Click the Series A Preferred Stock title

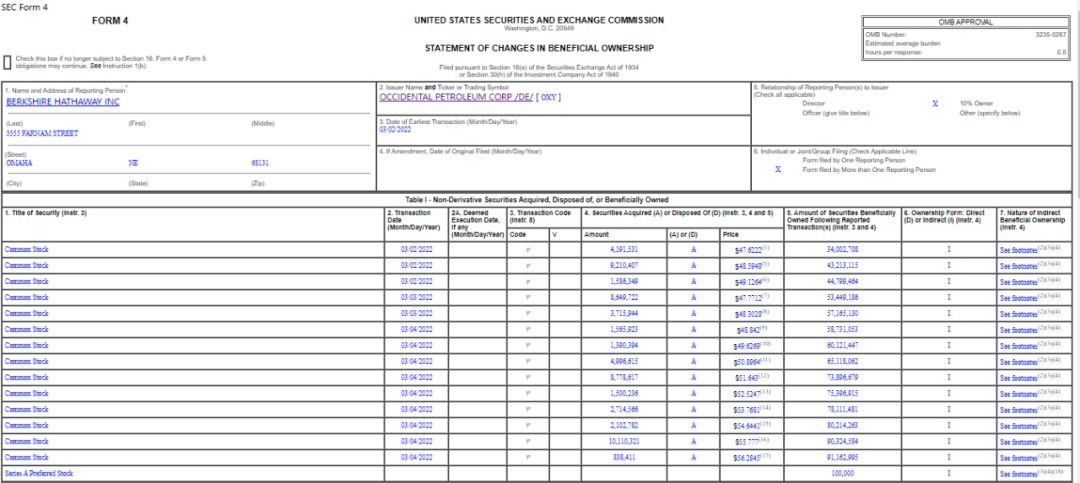click(39, 473)
